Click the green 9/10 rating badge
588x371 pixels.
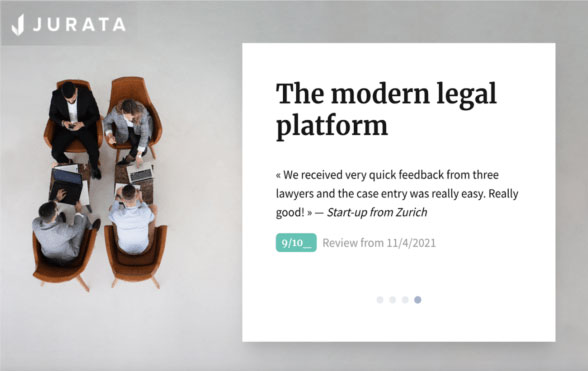296,243
